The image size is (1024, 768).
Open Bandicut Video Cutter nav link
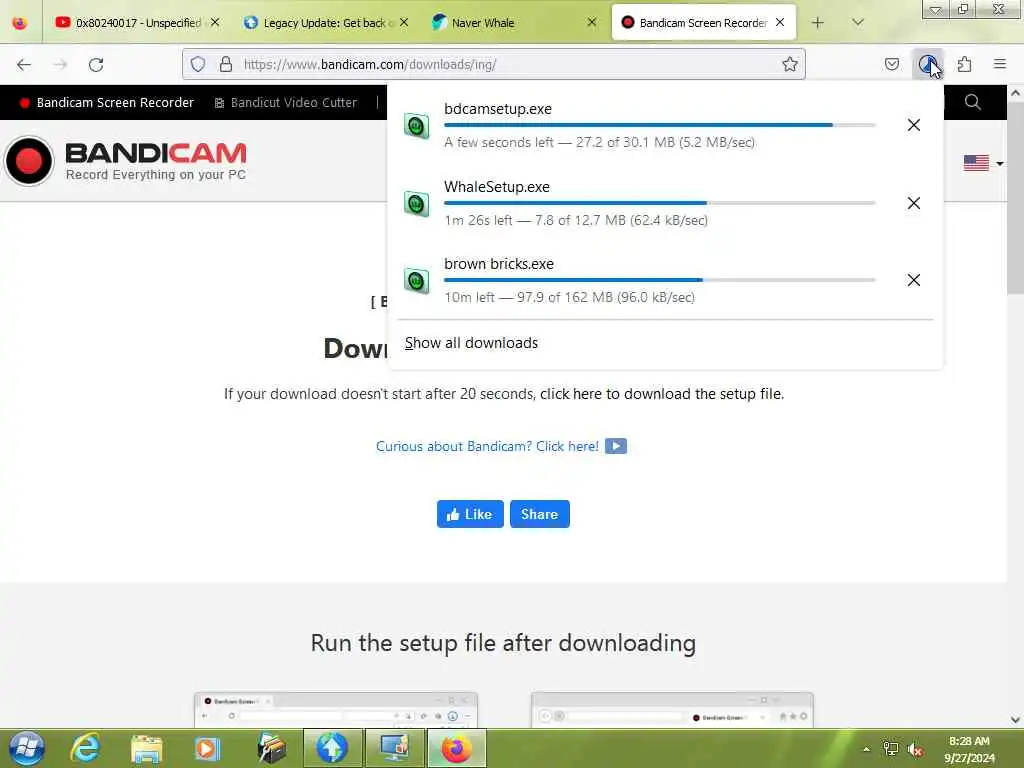[286, 103]
